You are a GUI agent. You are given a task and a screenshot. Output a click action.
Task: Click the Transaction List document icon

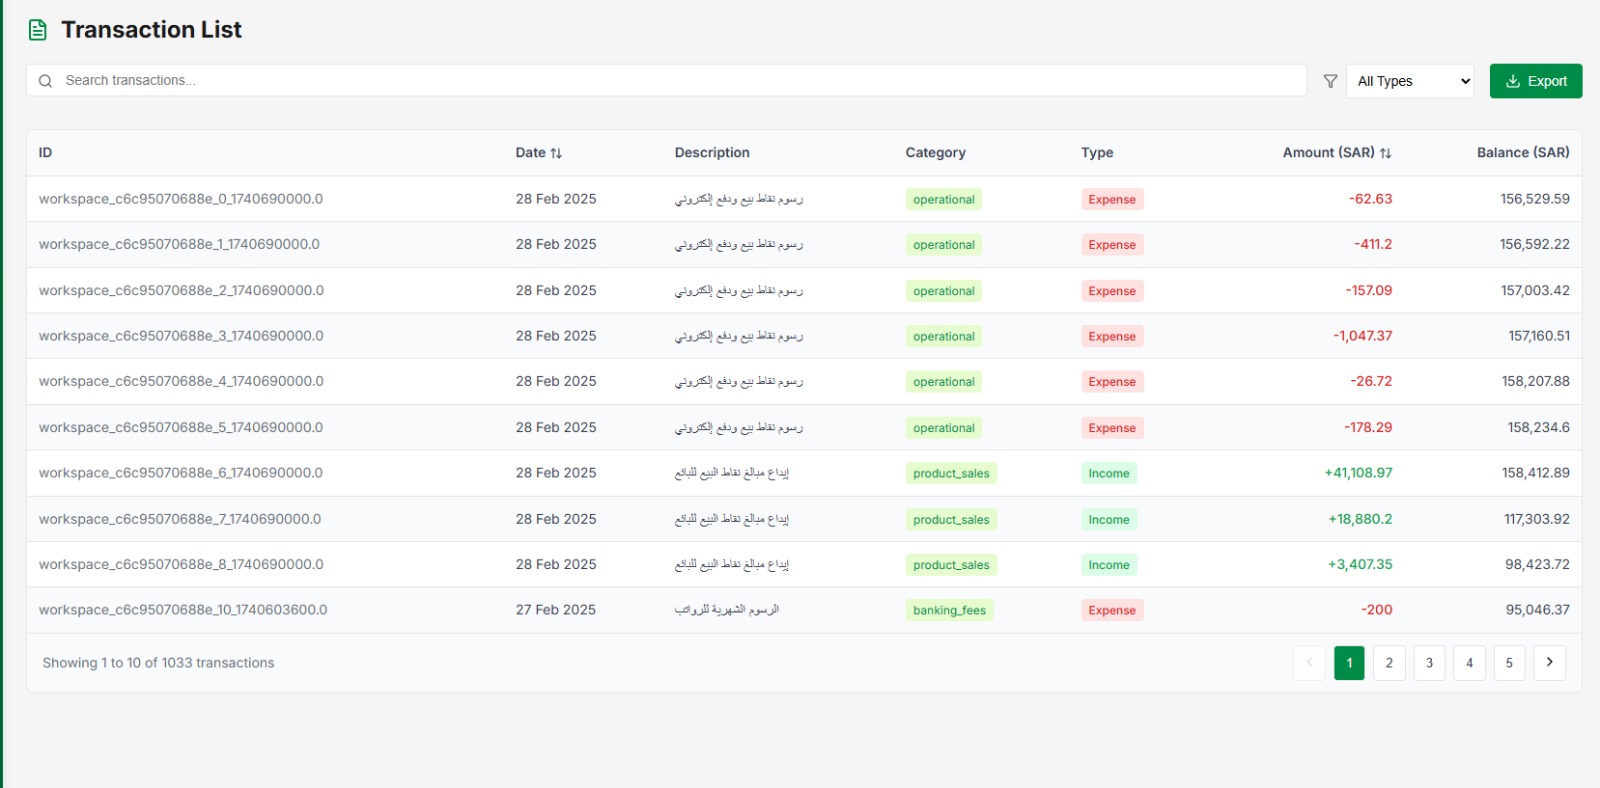coord(38,30)
